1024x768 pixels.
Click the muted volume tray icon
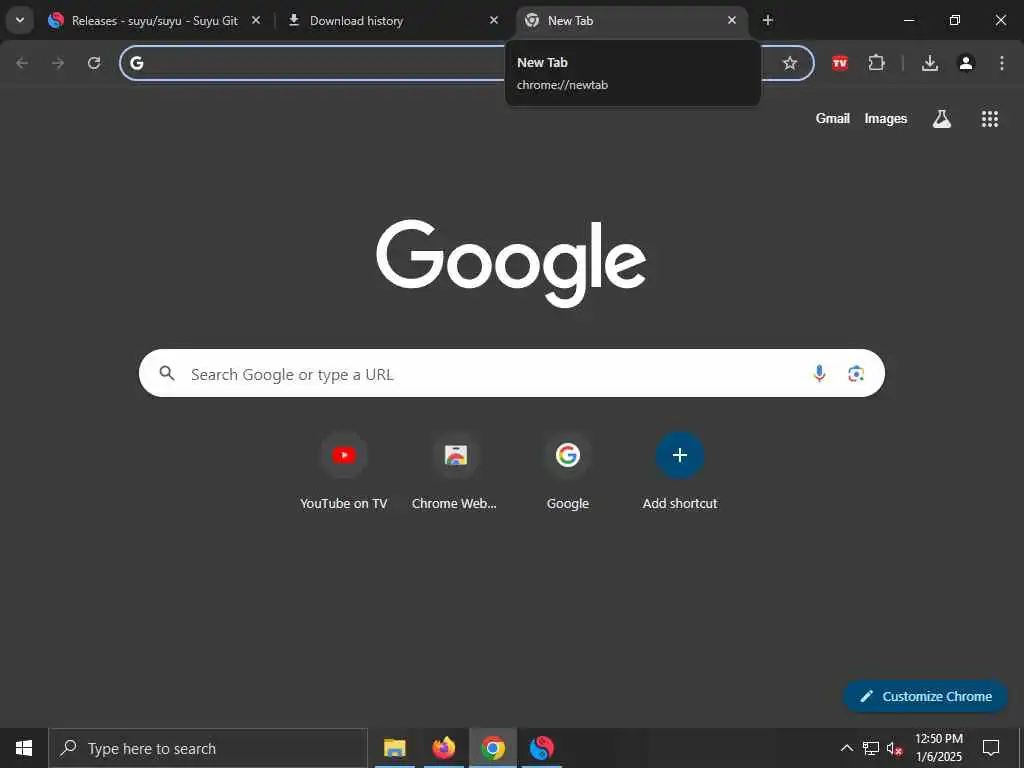(895, 748)
